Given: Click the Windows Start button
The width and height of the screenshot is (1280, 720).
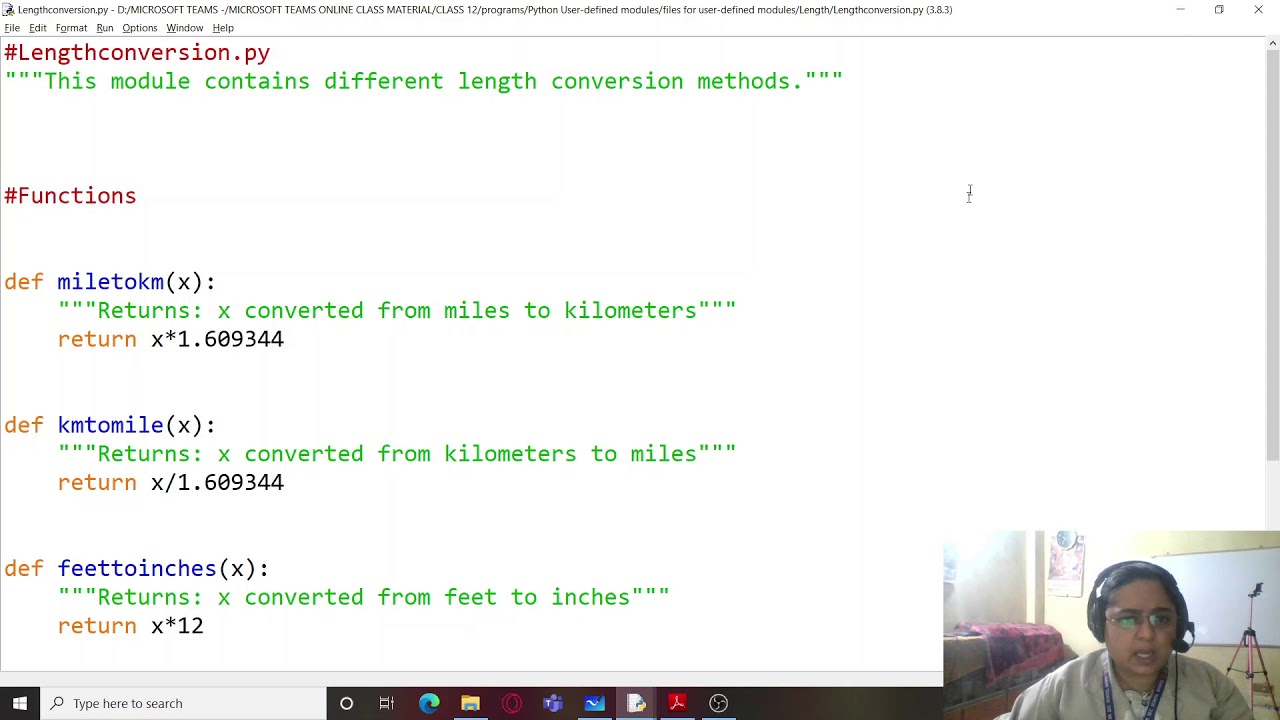Looking at the screenshot, I should tap(20, 703).
